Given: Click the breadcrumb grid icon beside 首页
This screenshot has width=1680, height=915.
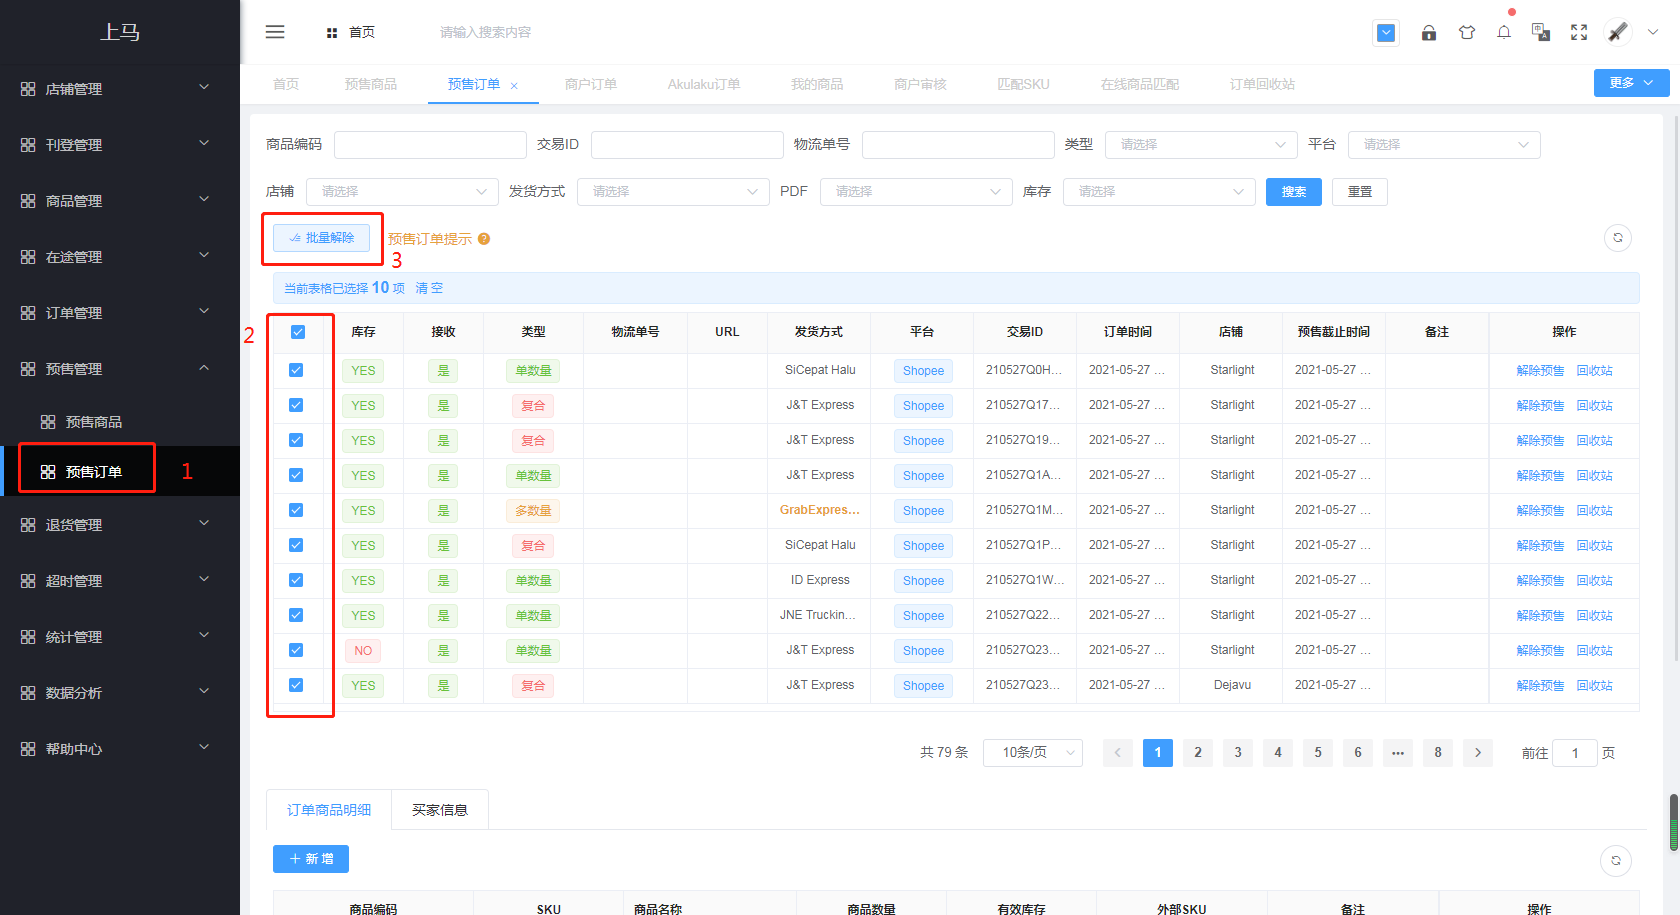Looking at the screenshot, I should tap(332, 33).
